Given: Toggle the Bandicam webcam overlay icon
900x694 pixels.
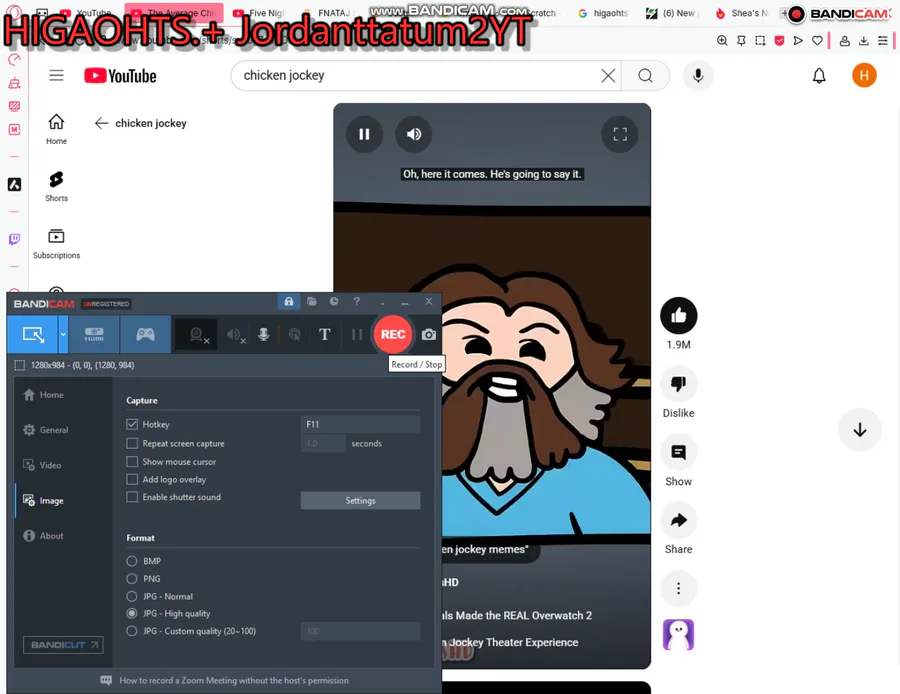Looking at the screenshot, I should (x=196, y=334).
